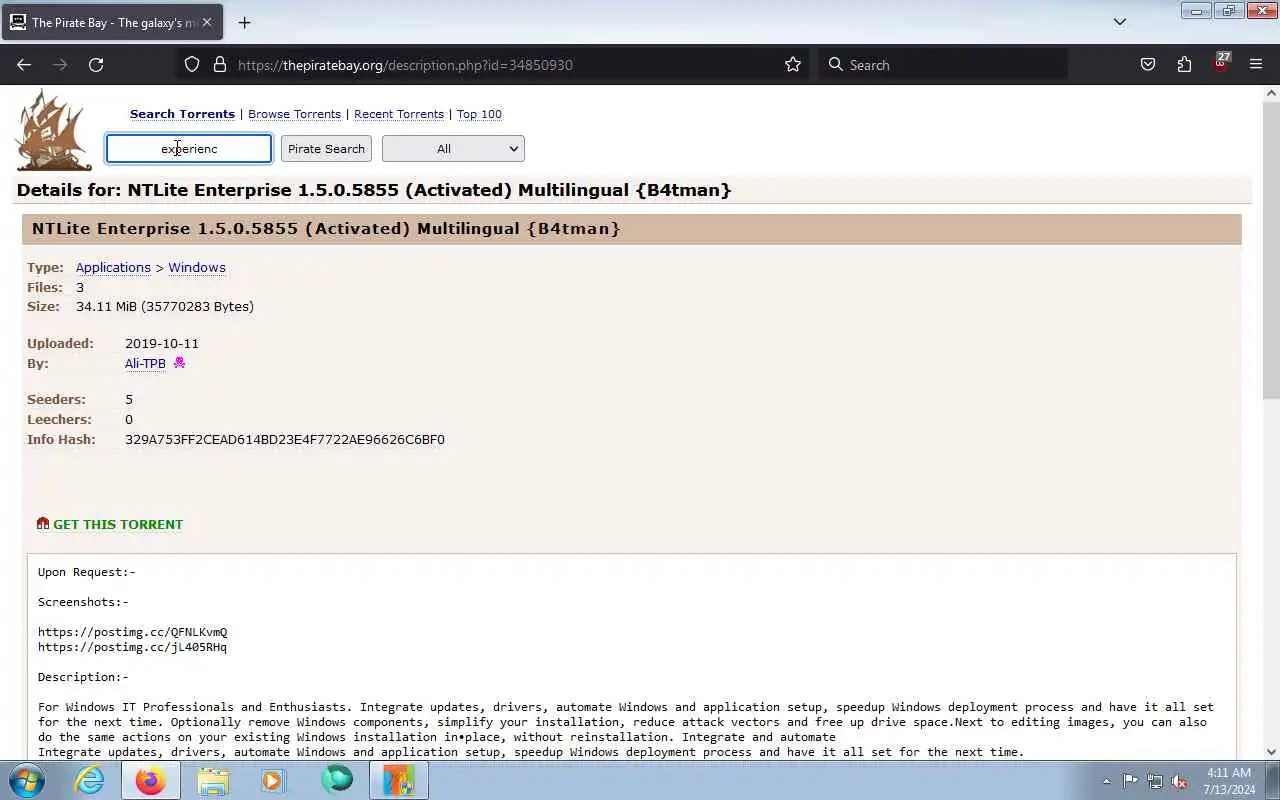This screenshot has width=1280, height=800.
Task: Click the muted volume tray icon
Action: coord(1180,781)
